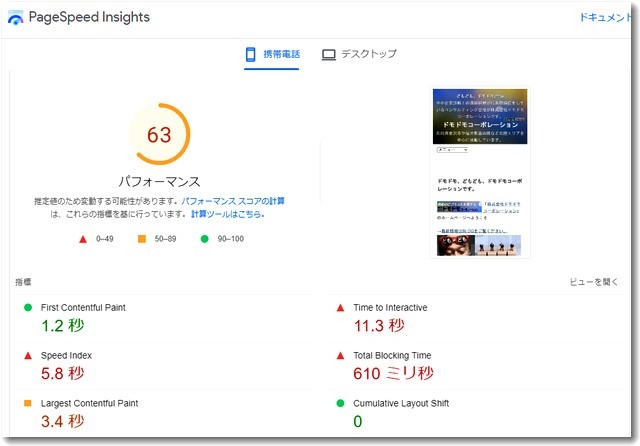640x446 pixels.
Task: Switch to the デスクトップ tab
Action: pos(359,54)
